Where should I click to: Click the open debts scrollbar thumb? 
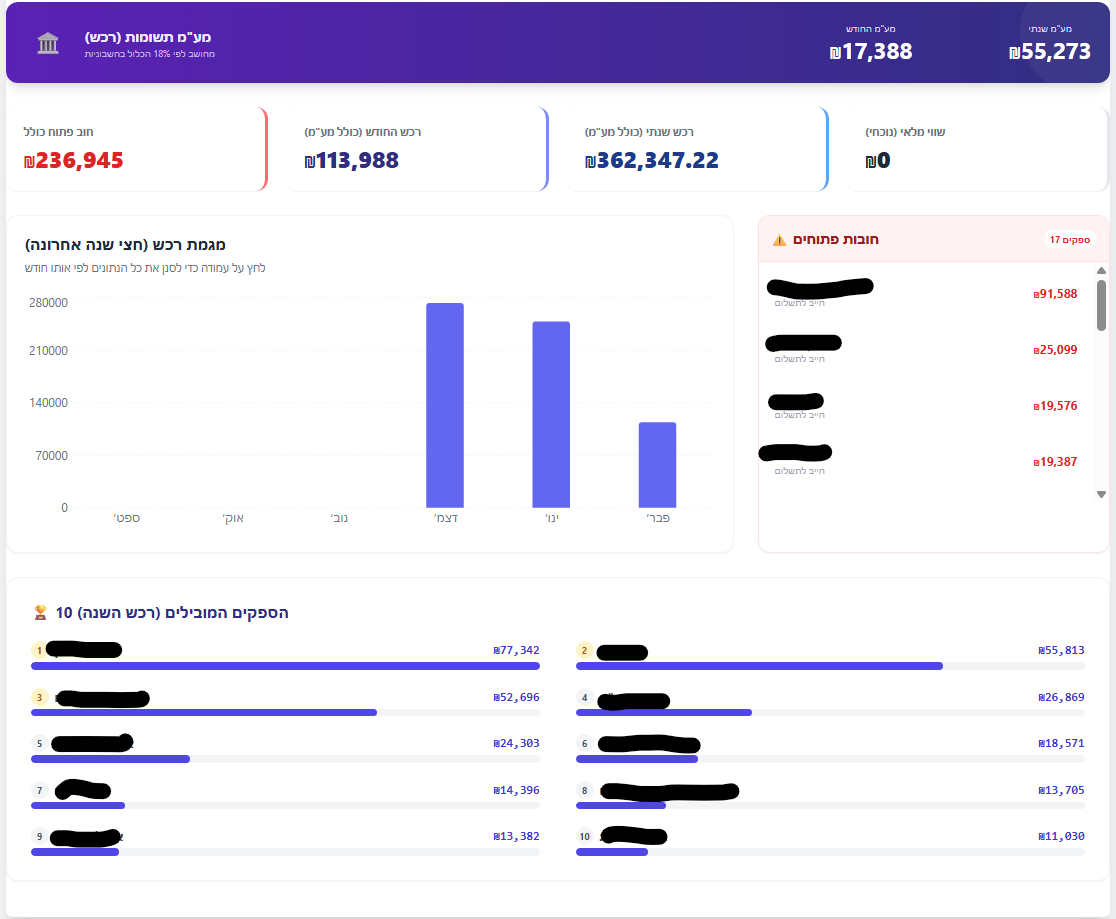click(x=1101, y=304)
